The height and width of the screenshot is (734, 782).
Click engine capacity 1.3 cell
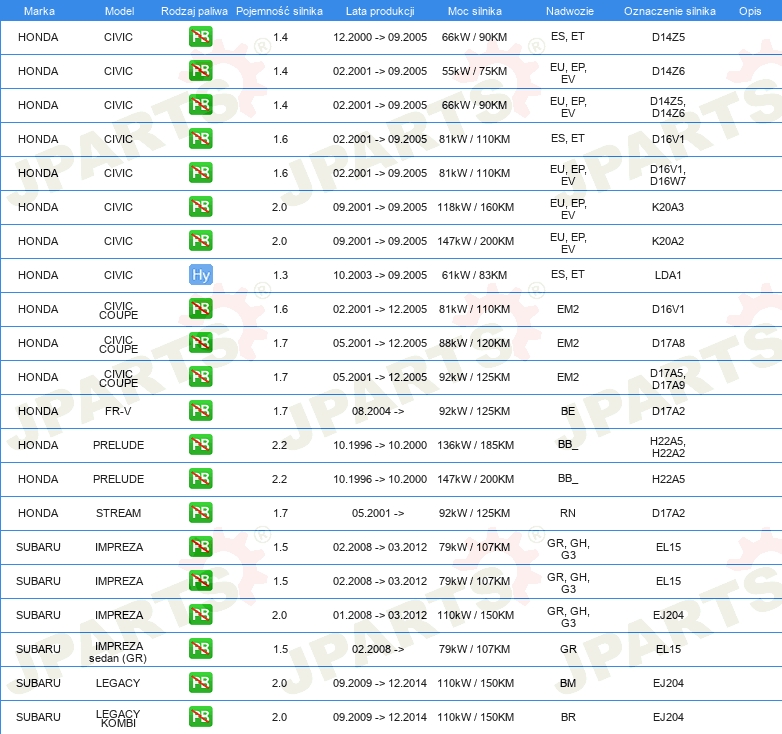(280, 275)
